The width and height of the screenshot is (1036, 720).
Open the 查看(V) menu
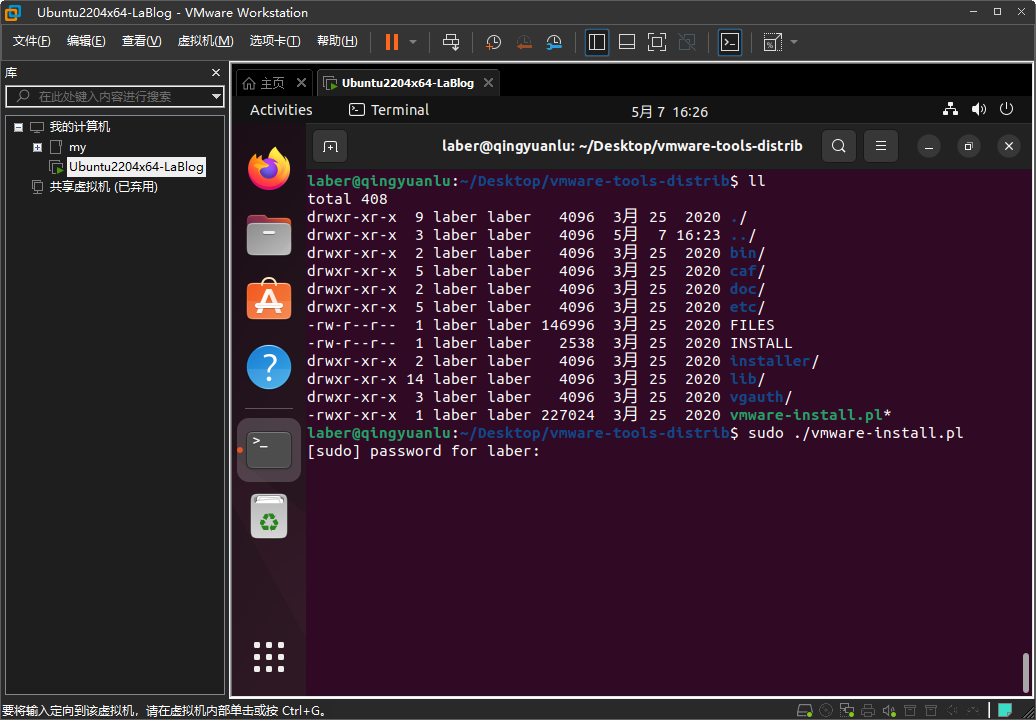(141, 41)
